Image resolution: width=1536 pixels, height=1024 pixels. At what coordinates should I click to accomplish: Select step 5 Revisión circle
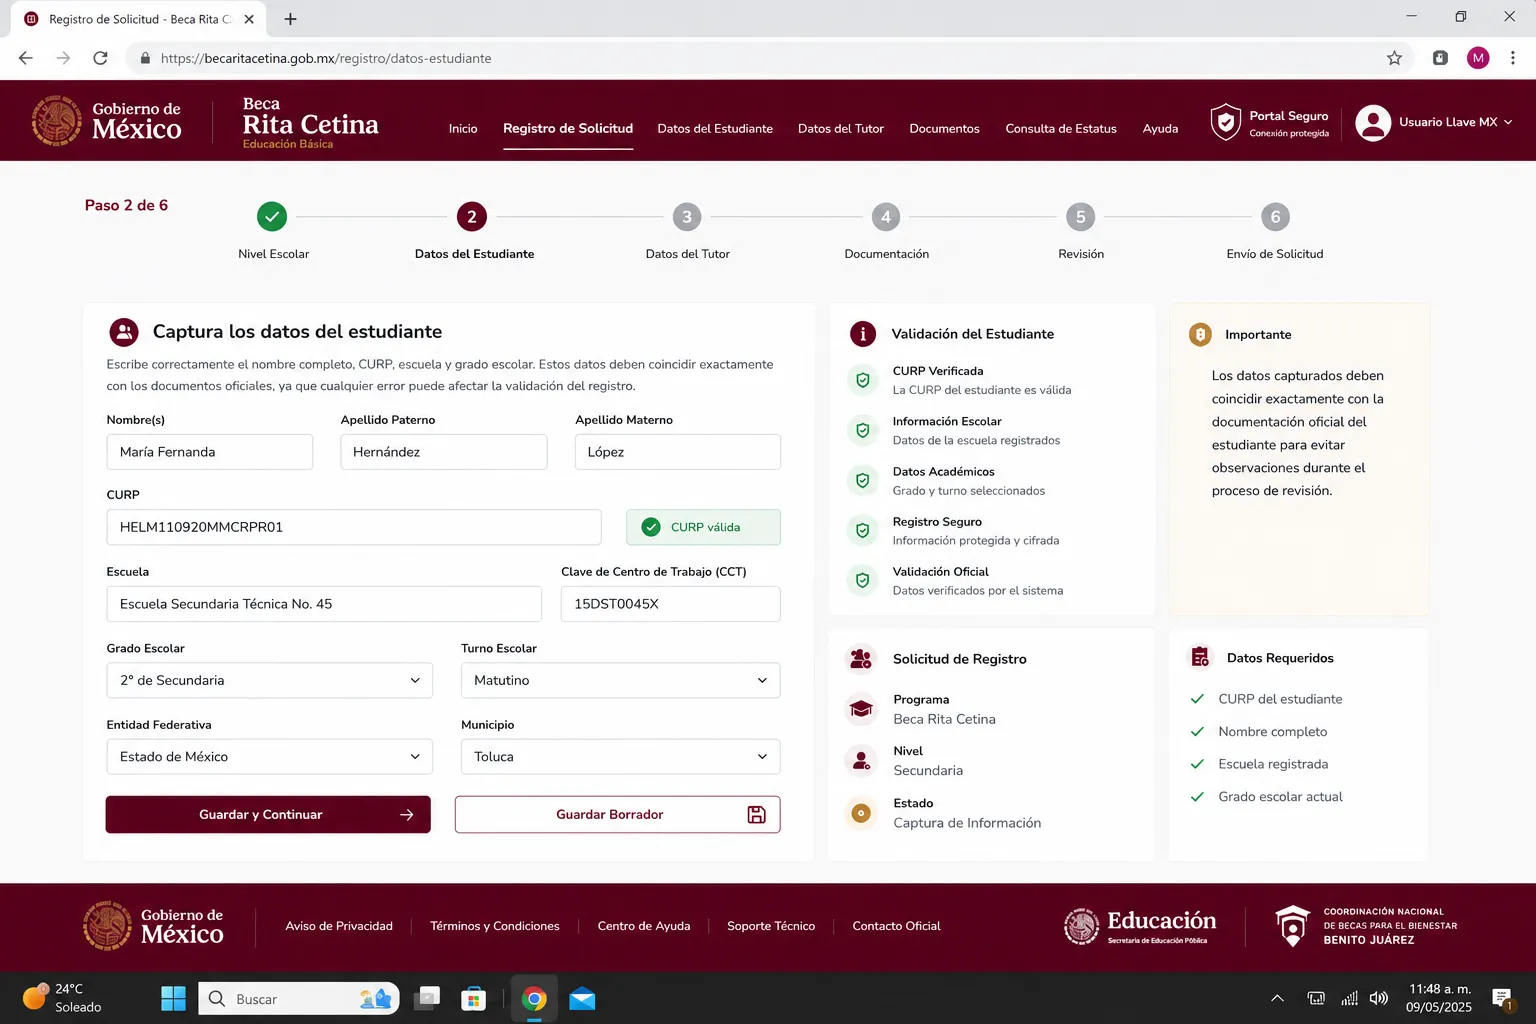tap(1081, 216)
